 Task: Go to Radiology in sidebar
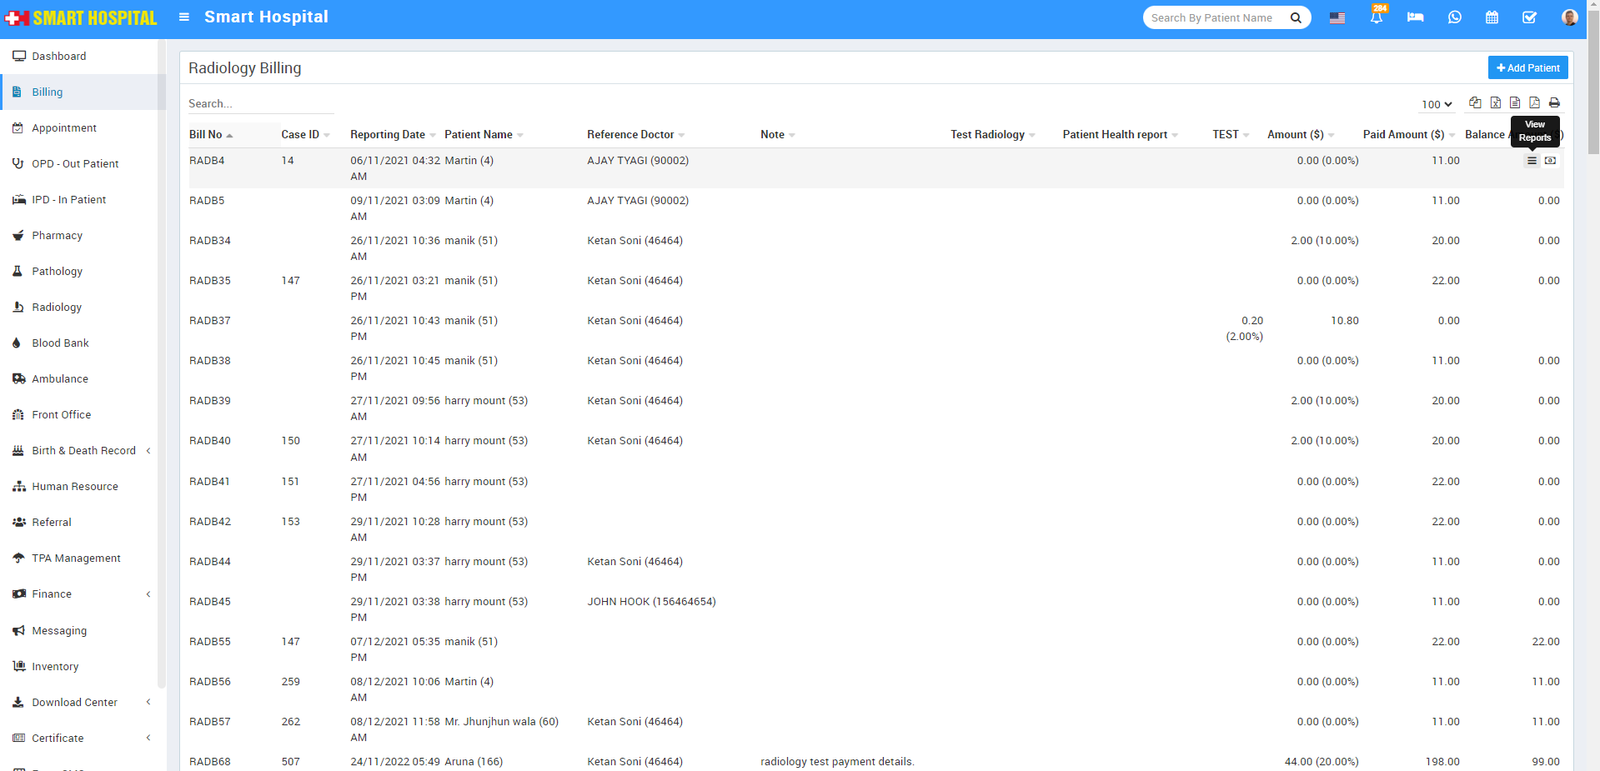point(56,307)
